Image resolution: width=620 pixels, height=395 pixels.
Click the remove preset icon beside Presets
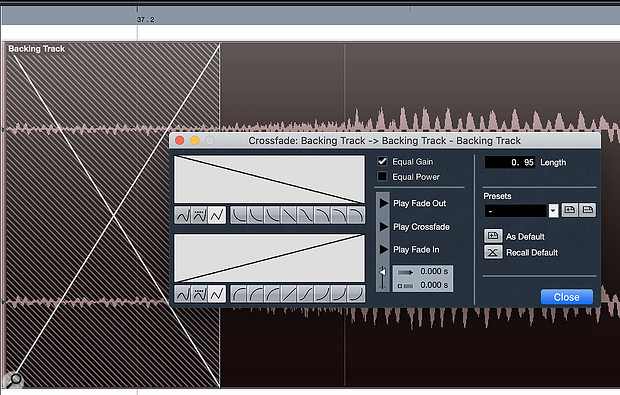[587, 210]
